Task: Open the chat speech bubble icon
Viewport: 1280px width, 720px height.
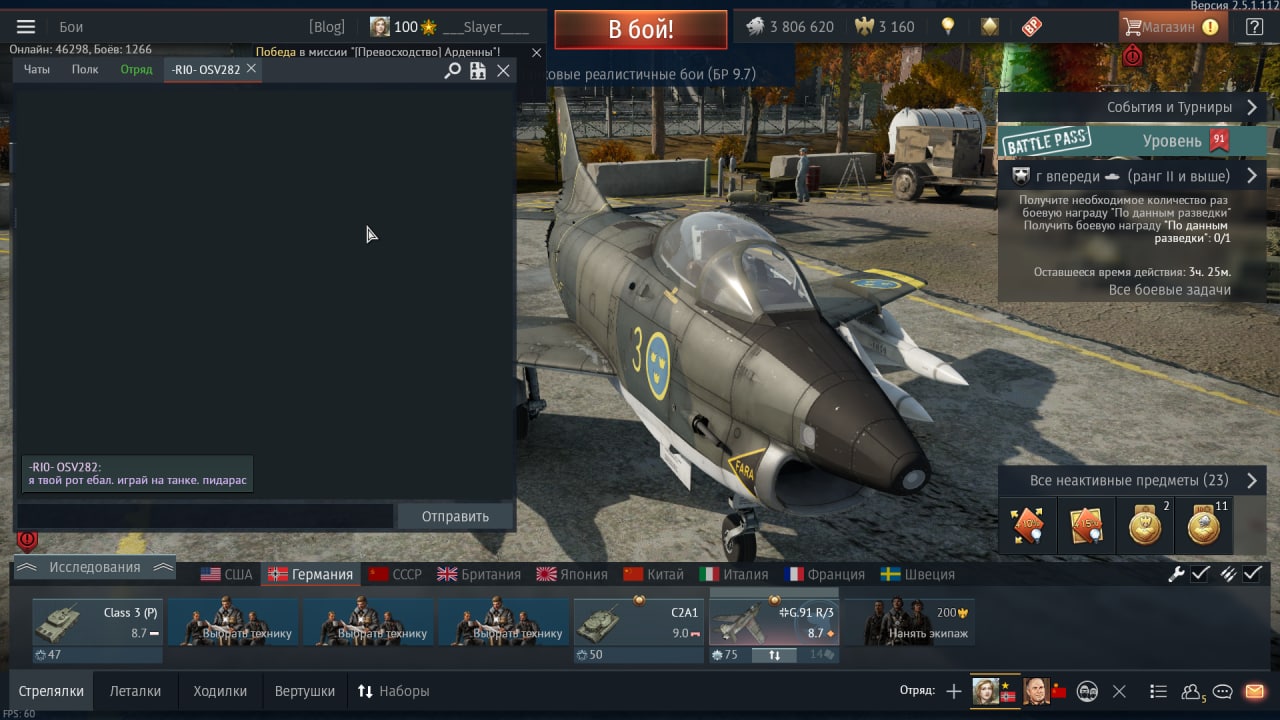Action: (x=1222, y=691)
